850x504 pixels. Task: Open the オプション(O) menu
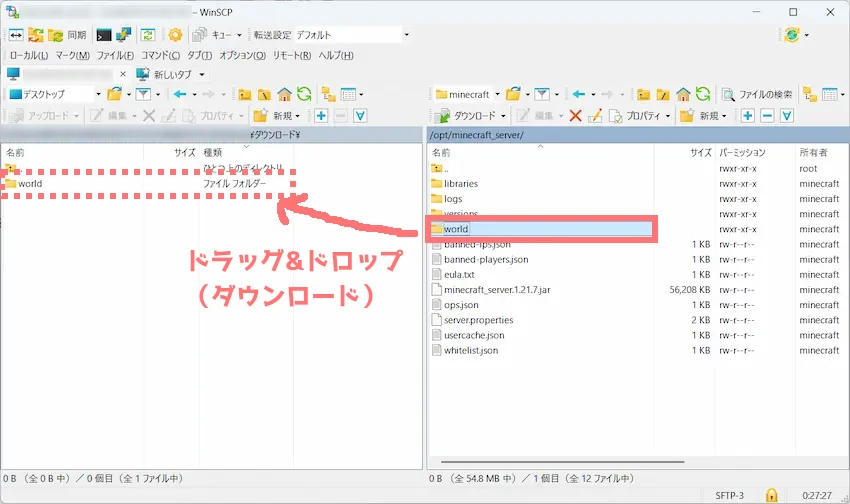[242, 55]
